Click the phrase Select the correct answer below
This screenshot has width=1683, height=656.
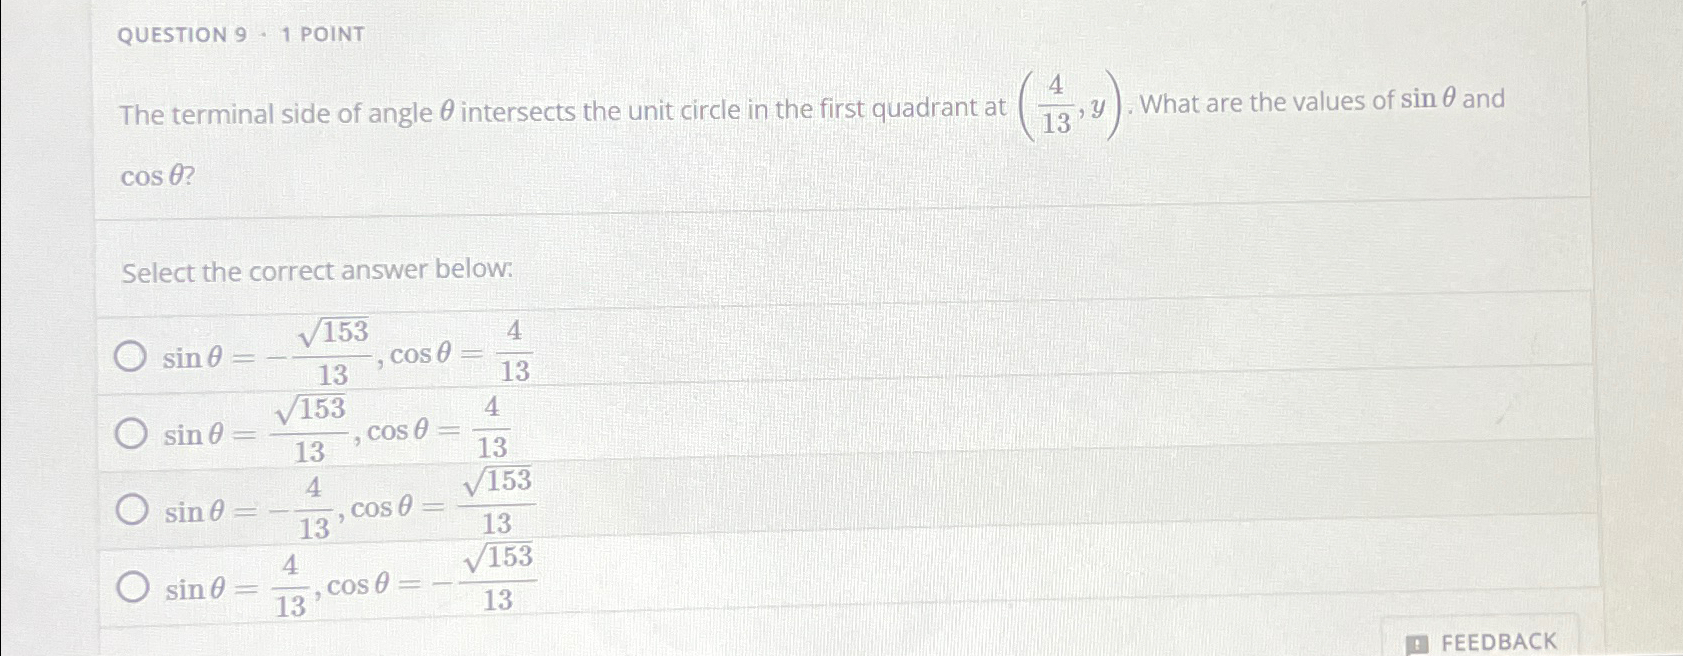tap(316, 271)
